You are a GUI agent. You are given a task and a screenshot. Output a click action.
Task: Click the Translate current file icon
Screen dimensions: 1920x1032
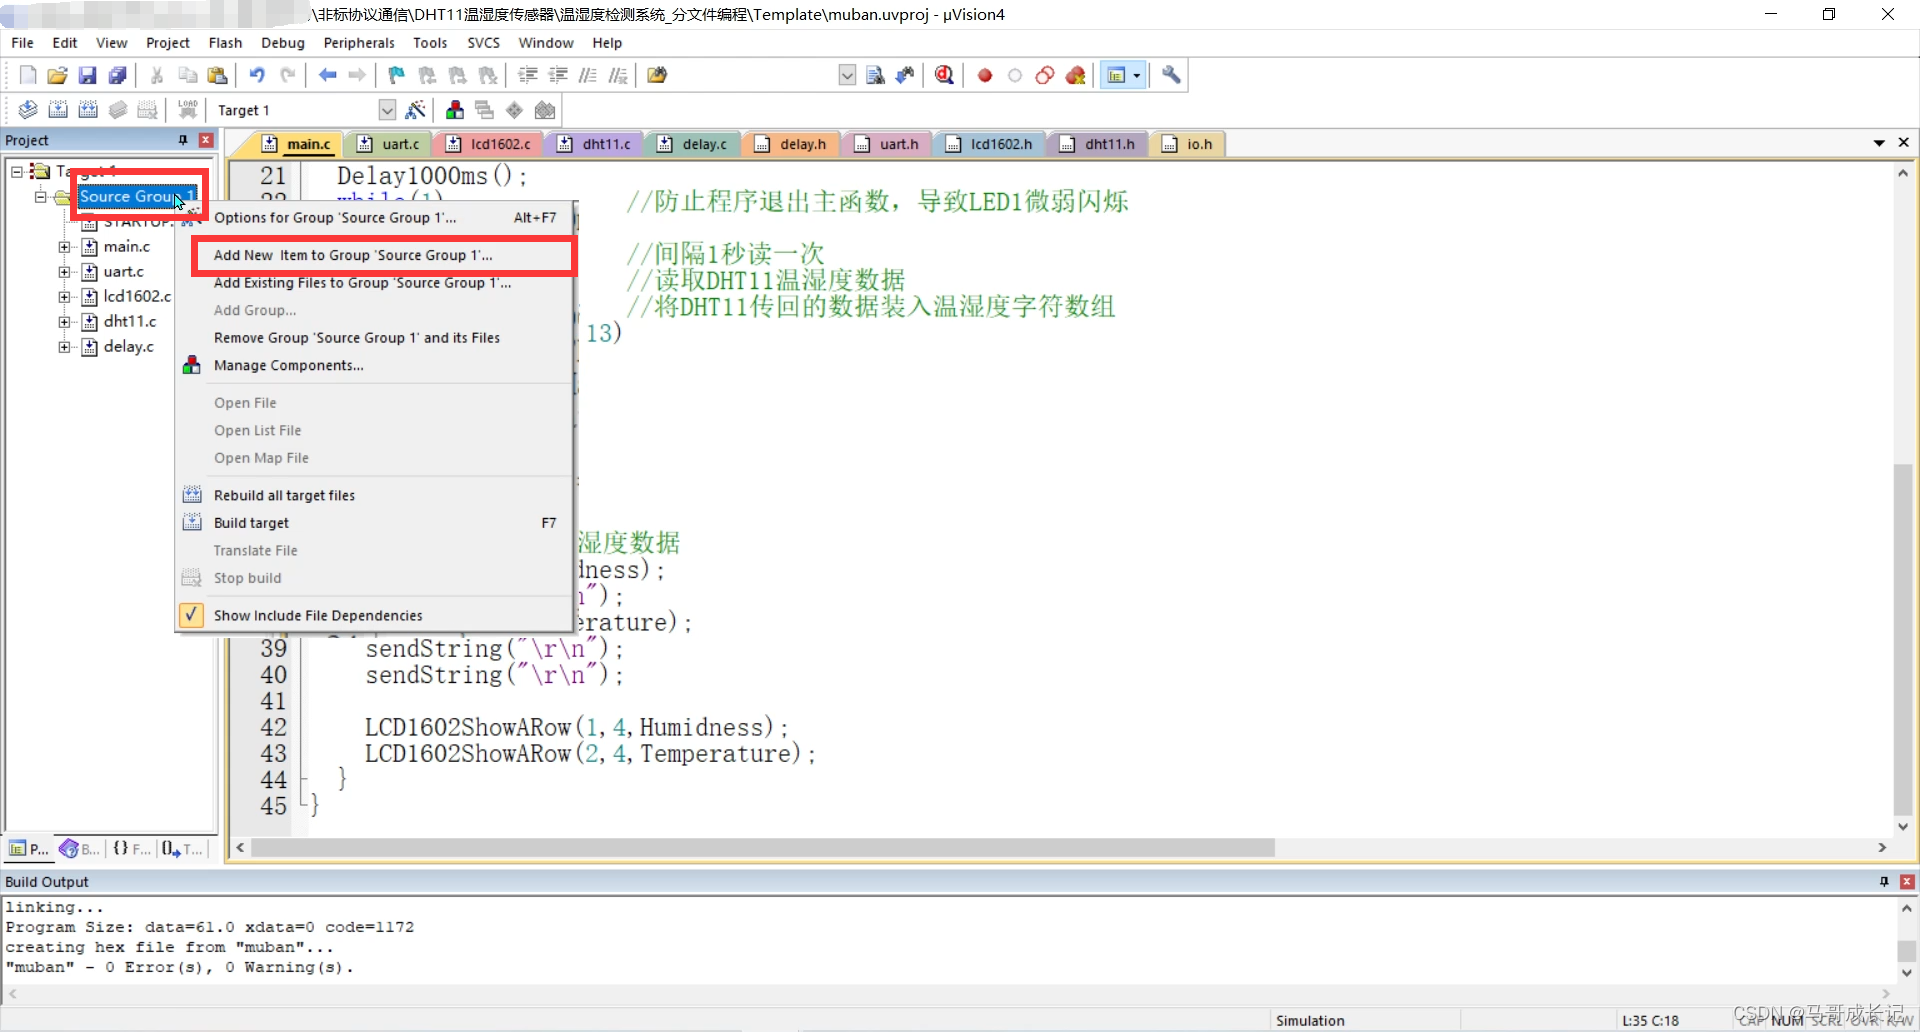click(28, 110)
